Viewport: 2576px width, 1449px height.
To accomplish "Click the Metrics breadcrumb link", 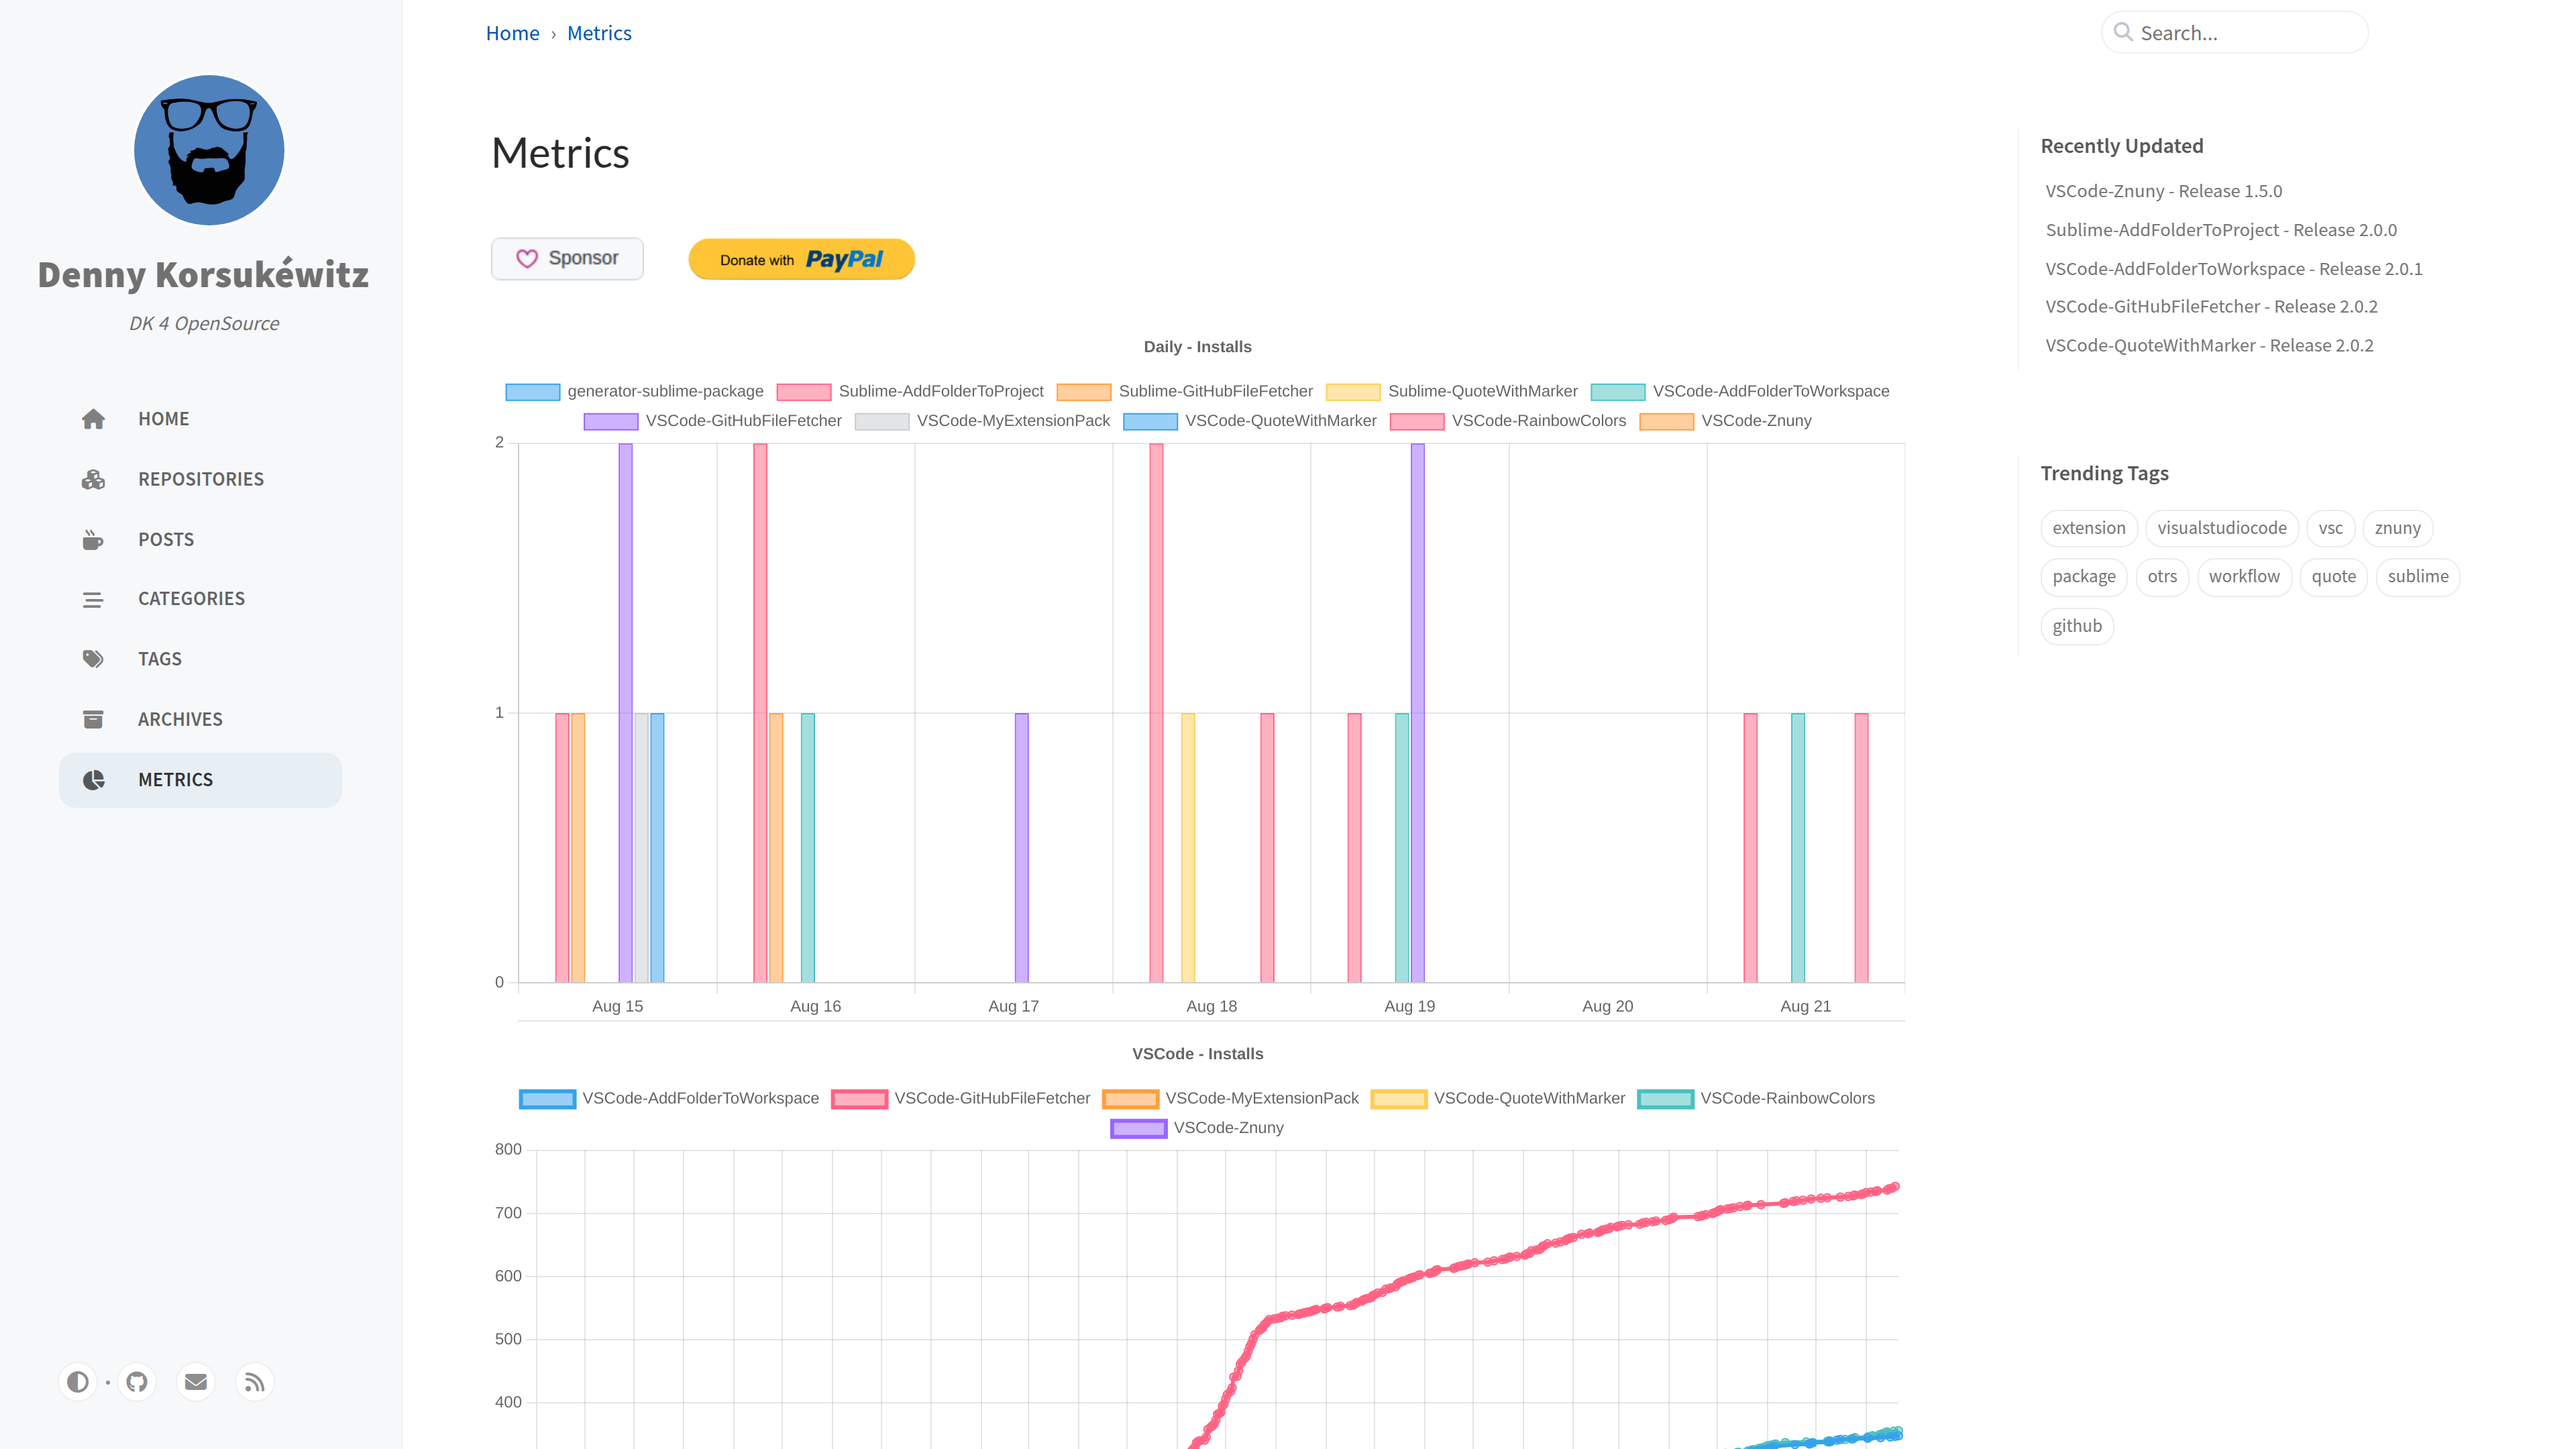I will click(599, 33).
